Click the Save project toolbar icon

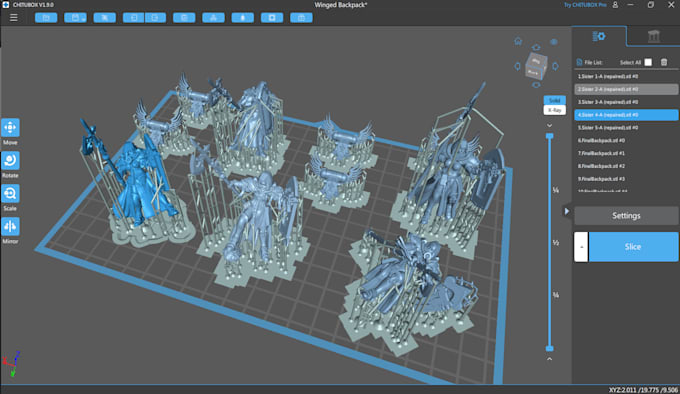point(75,18)
